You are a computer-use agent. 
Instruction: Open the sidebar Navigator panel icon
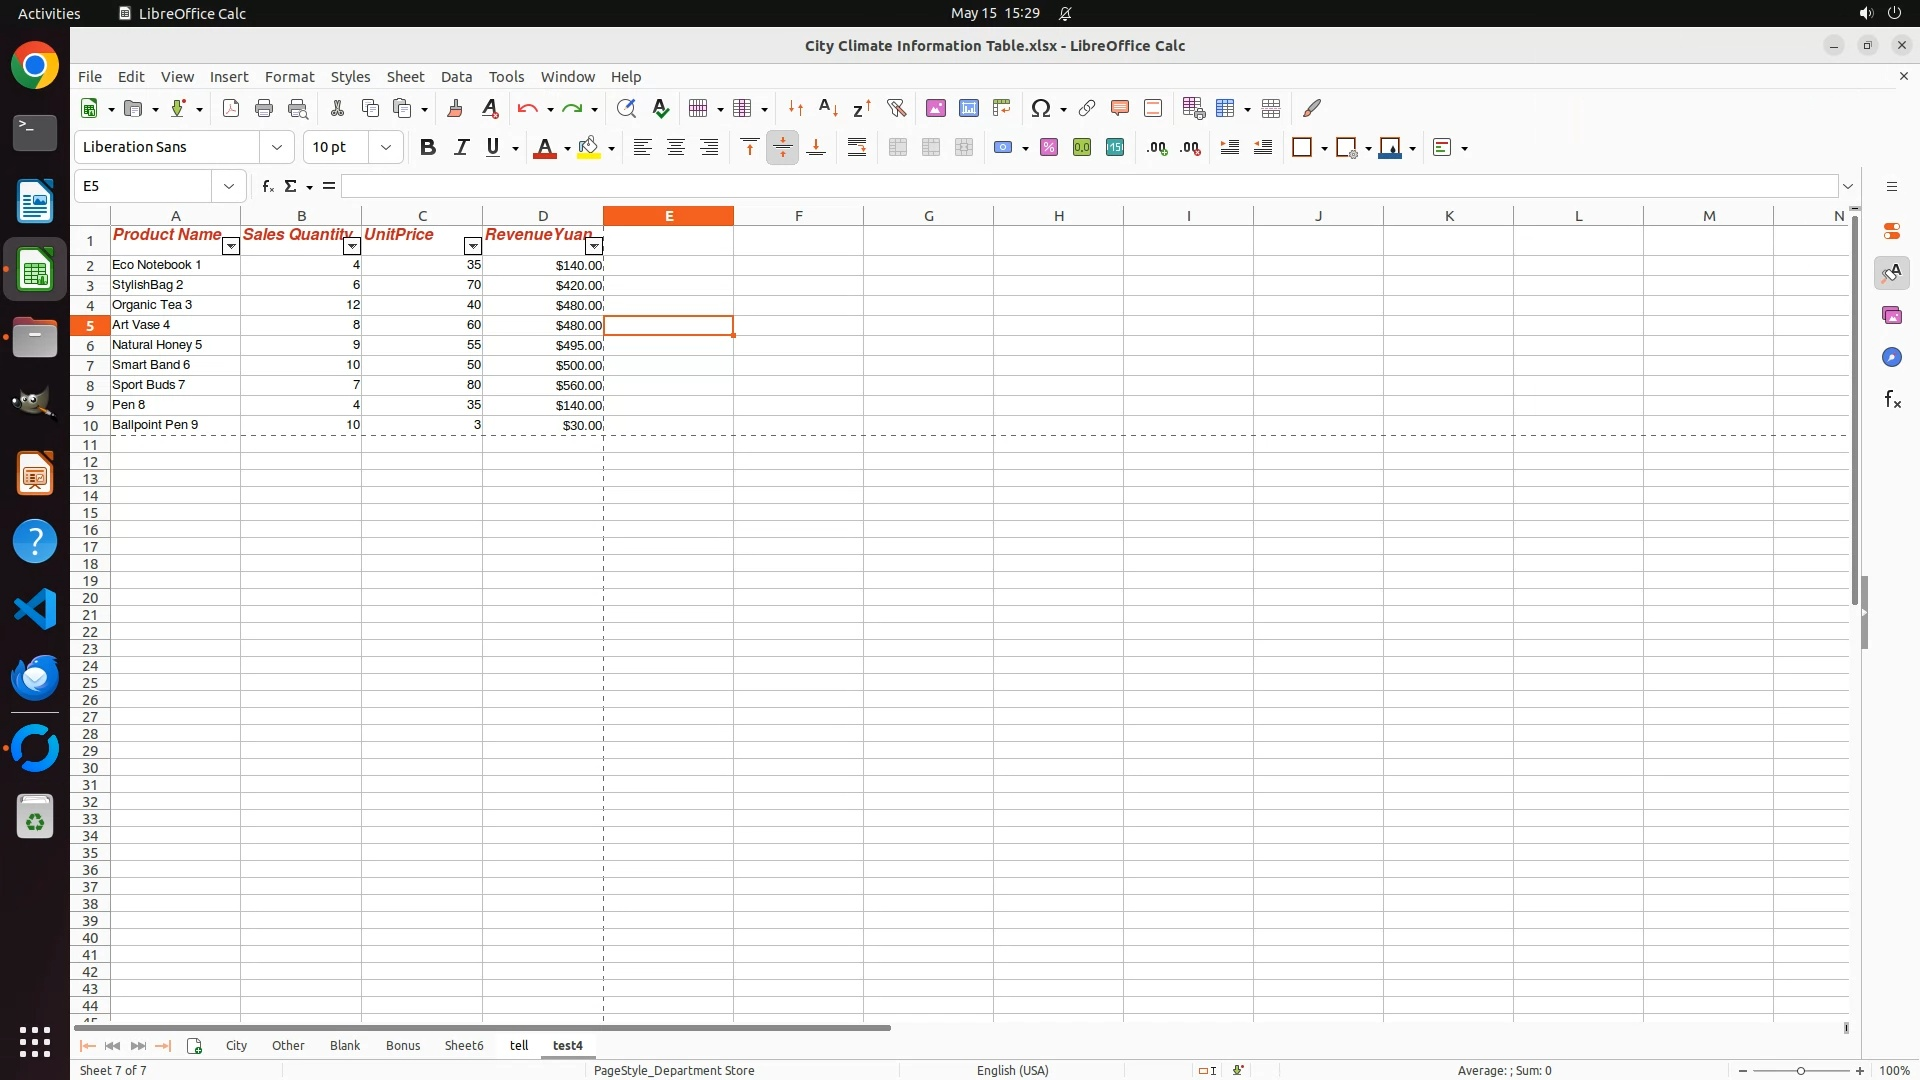[x=1891, y=358]
